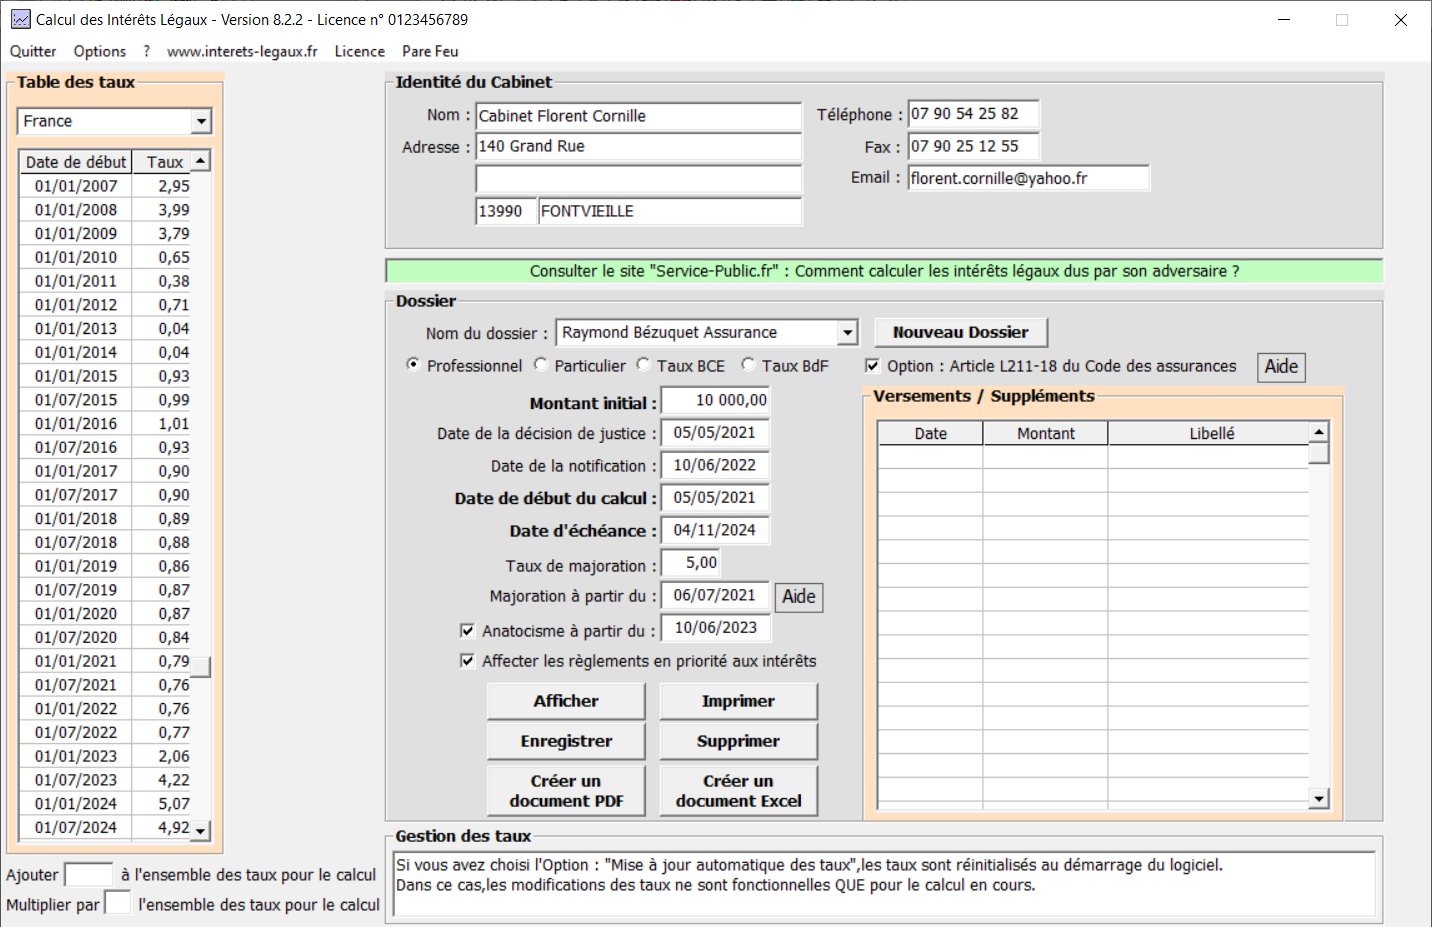The height and width of the screenshot is (927, 1432).
Task: Click the postal code field 13990
Action: coord(504,211)
